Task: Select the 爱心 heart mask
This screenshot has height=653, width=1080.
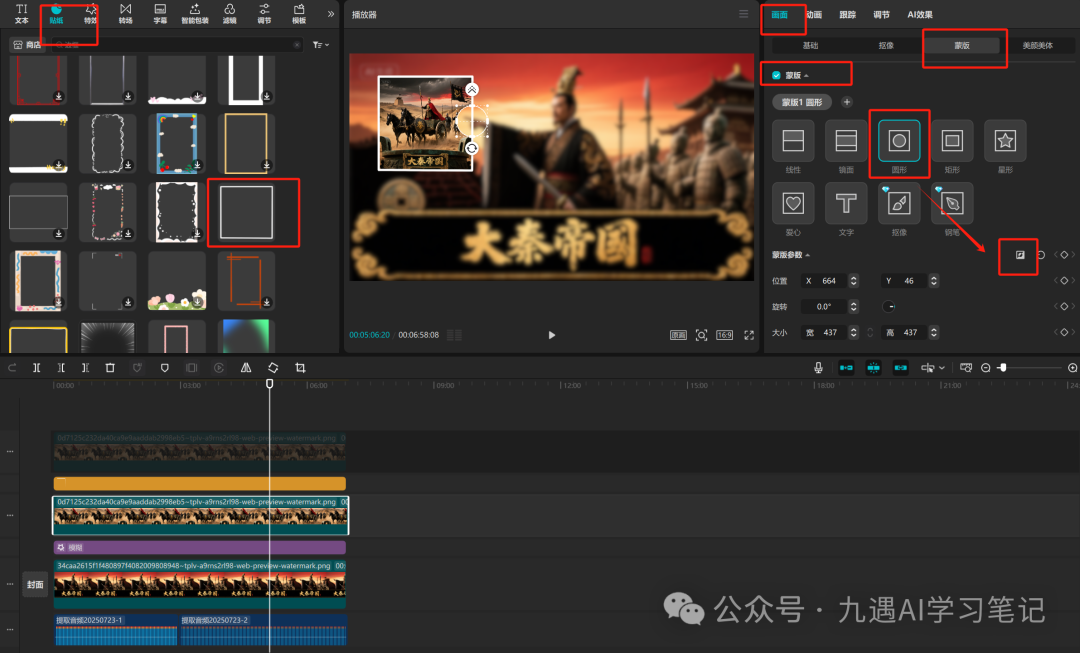Action: tap(793, 203)
